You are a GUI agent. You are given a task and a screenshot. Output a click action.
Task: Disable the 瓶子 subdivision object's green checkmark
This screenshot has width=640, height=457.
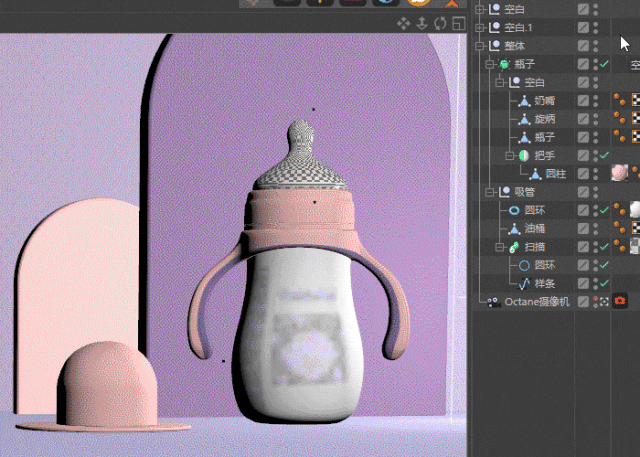(x=604, y=64)
